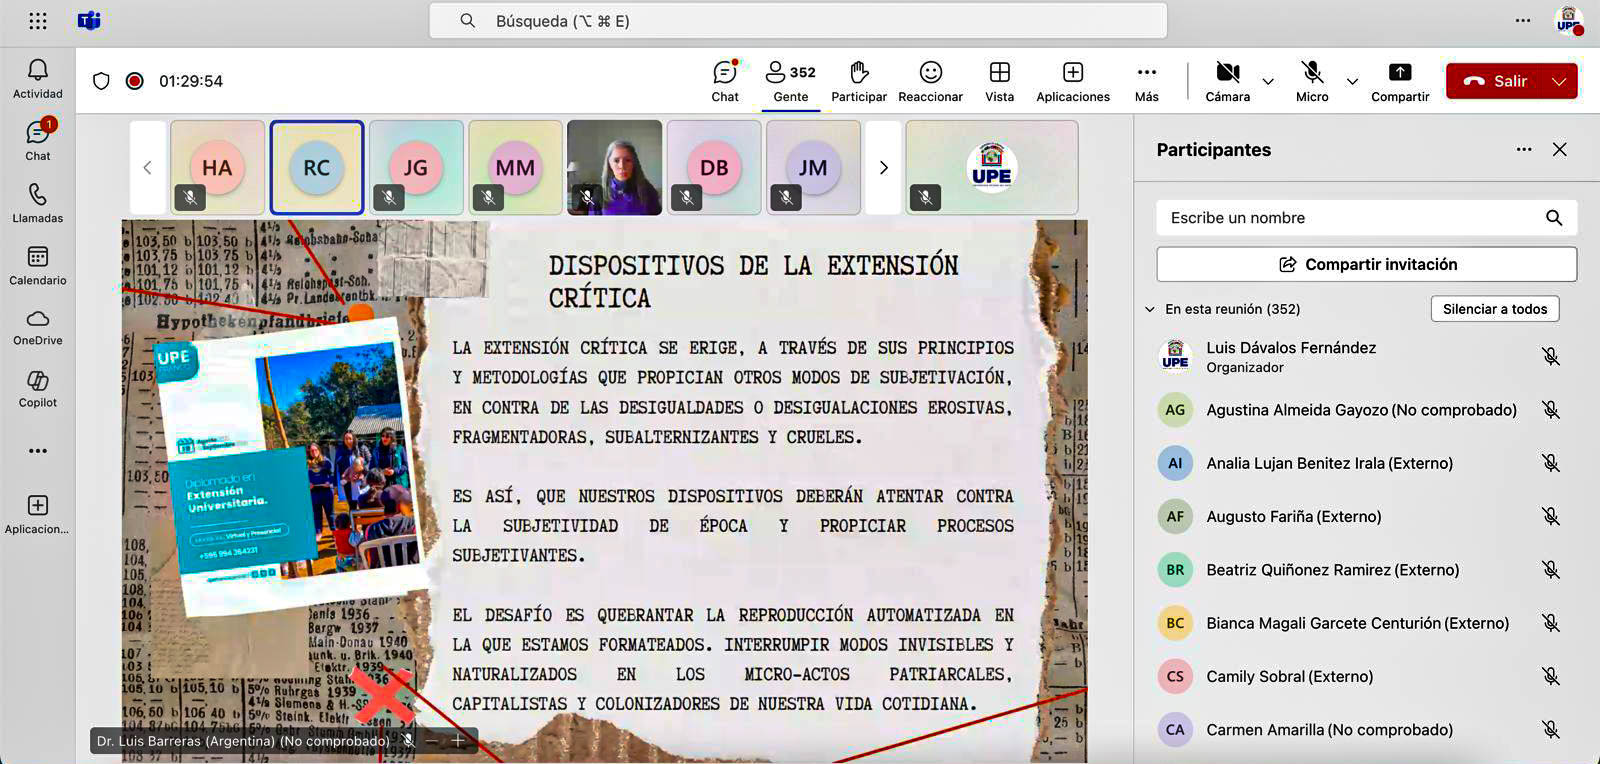Screen dimensions: 1600x764
Task: Open the UPE profile avatar menu
Action: coord(1568,20)
